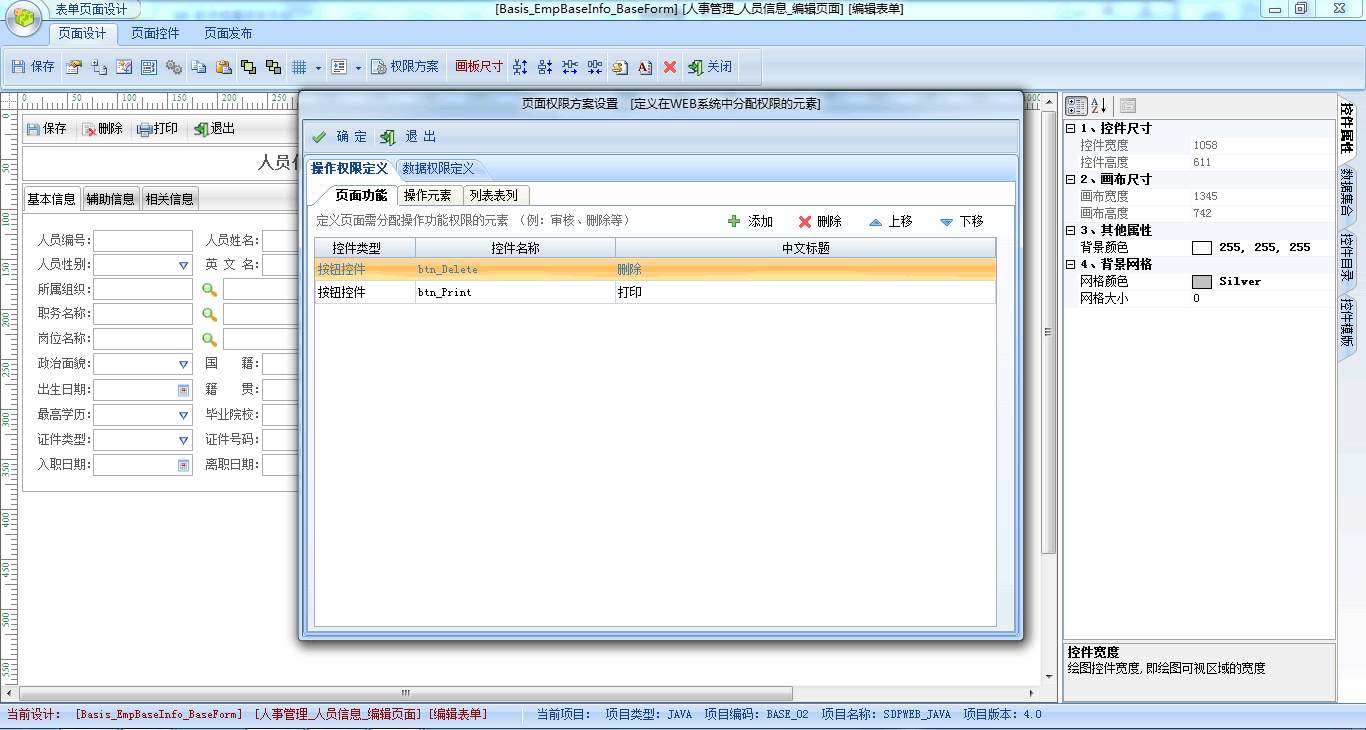Viewport: 1366px width, 730px height.
Task: Select 辅助信息 tab on the form canvas
Action: [x=110, y=199]
